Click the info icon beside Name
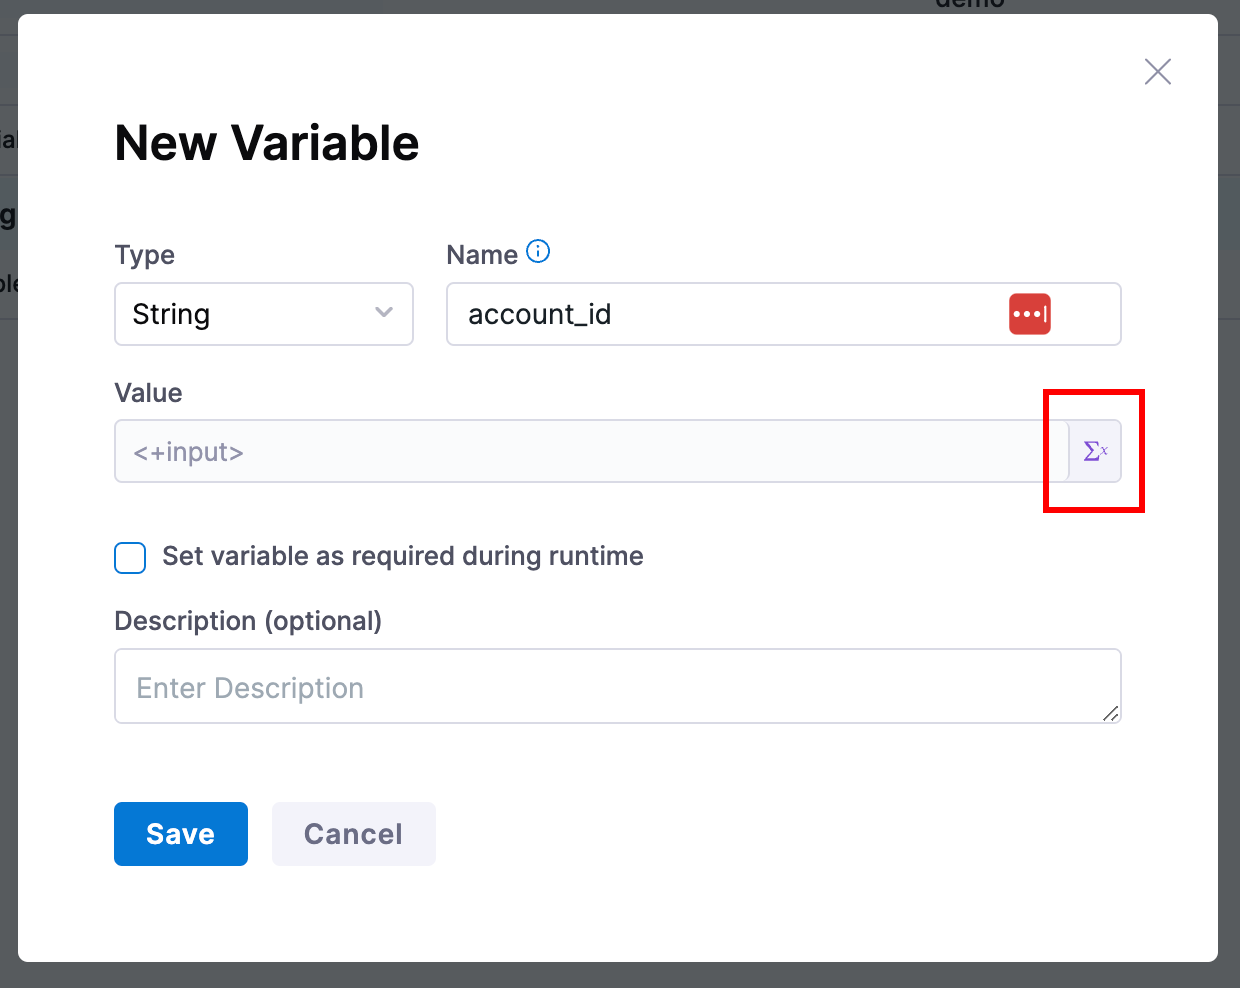The height and width of the screenshot is (988, 1240). tap(538, 252)
